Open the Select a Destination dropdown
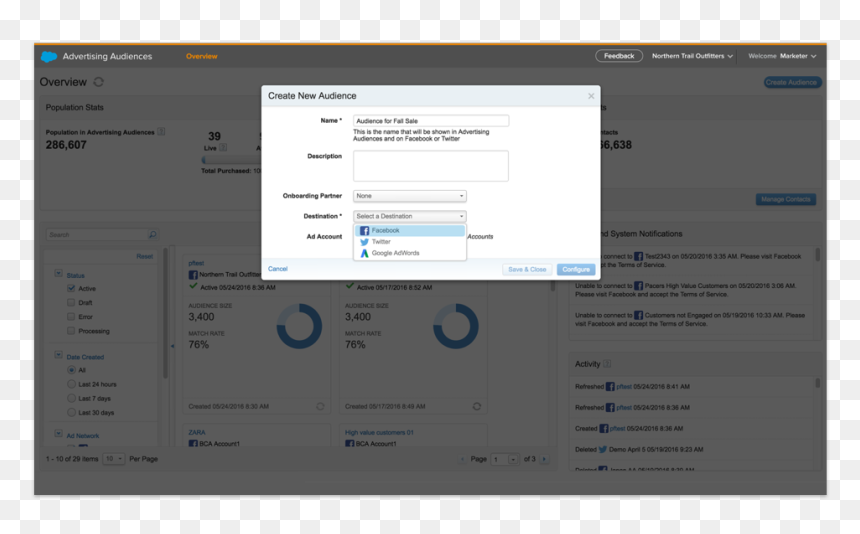Image resolution: width=860 pixels, height=534 pixels. [x=410, y=216]
